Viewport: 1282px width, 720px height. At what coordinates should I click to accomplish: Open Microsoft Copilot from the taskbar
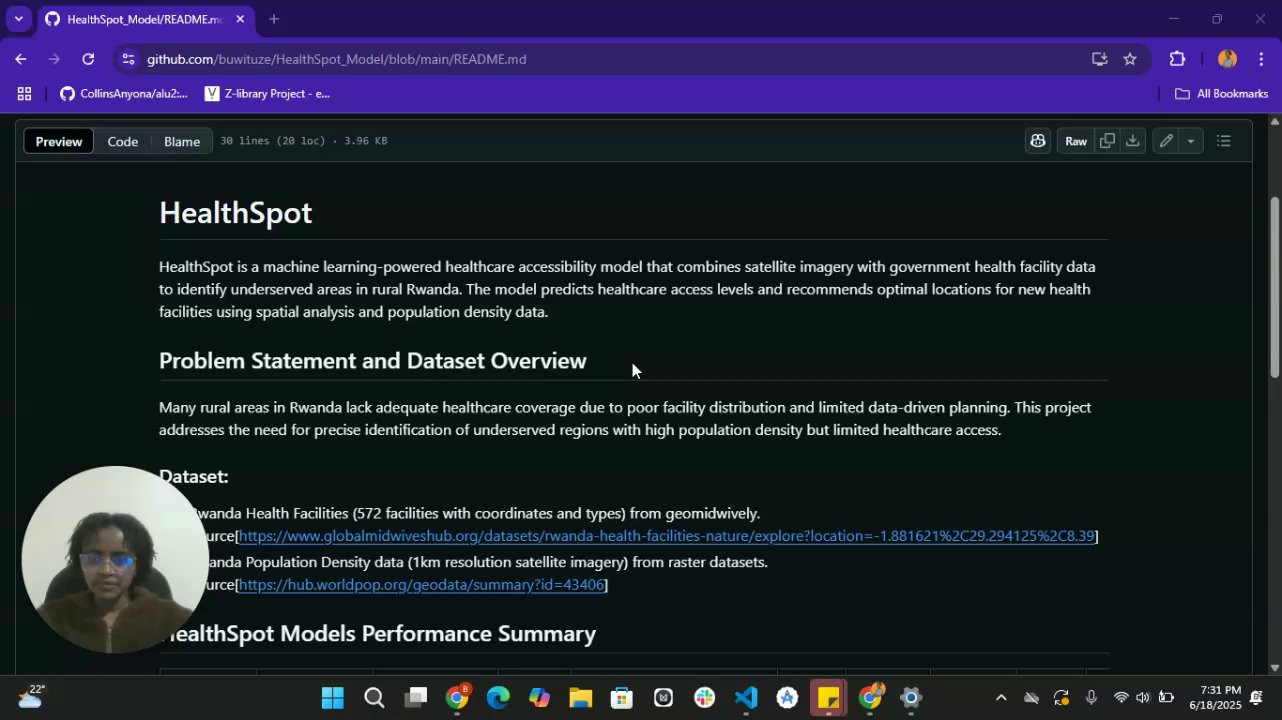[x=539, y=698]
